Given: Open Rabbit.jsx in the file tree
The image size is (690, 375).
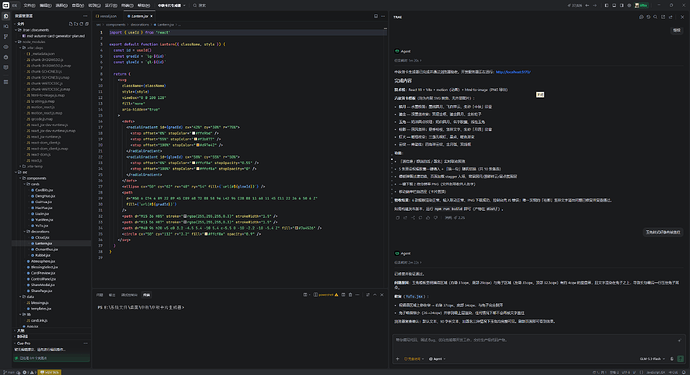Looking at the screenshot, I should (x=43, y=255).
